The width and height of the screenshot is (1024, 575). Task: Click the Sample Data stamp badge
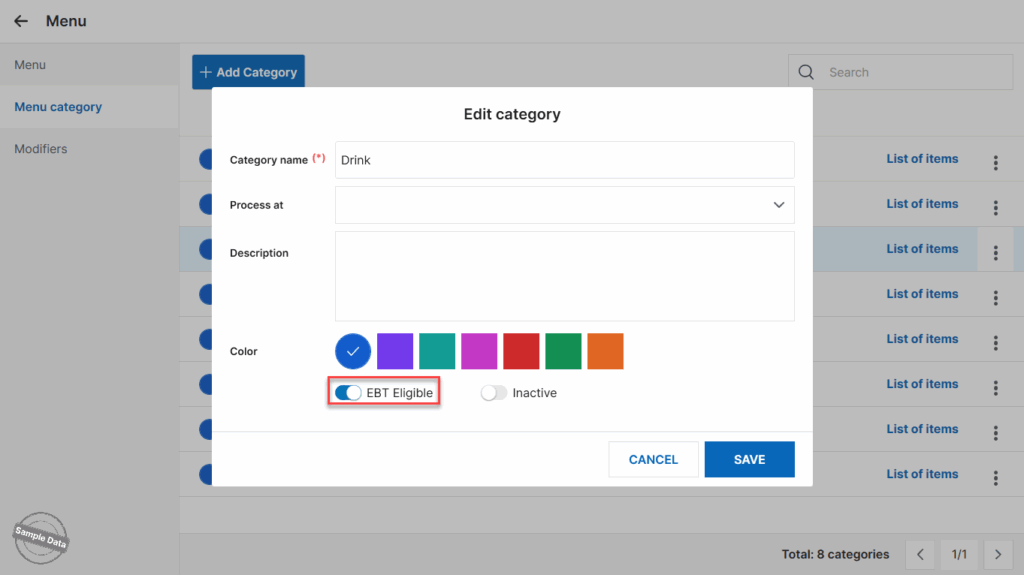click(41, 539)
